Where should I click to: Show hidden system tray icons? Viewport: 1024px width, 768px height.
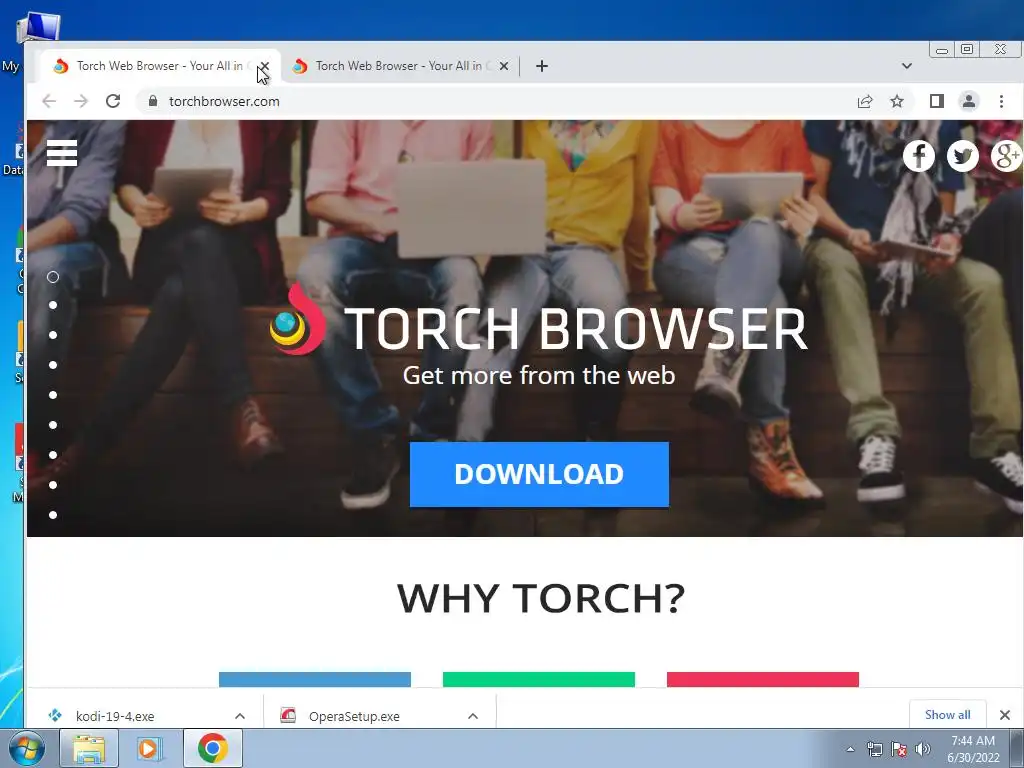850,749
